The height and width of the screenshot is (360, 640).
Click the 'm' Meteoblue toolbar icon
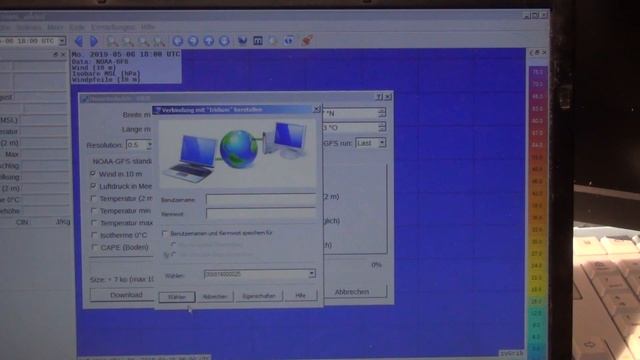[258, 40]
